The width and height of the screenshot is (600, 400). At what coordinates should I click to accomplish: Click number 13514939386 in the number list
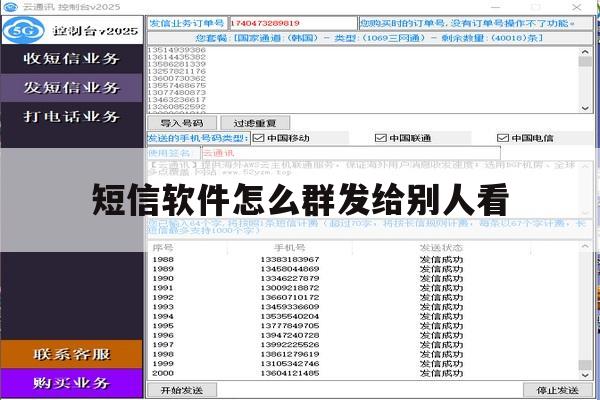click(177, 50)
